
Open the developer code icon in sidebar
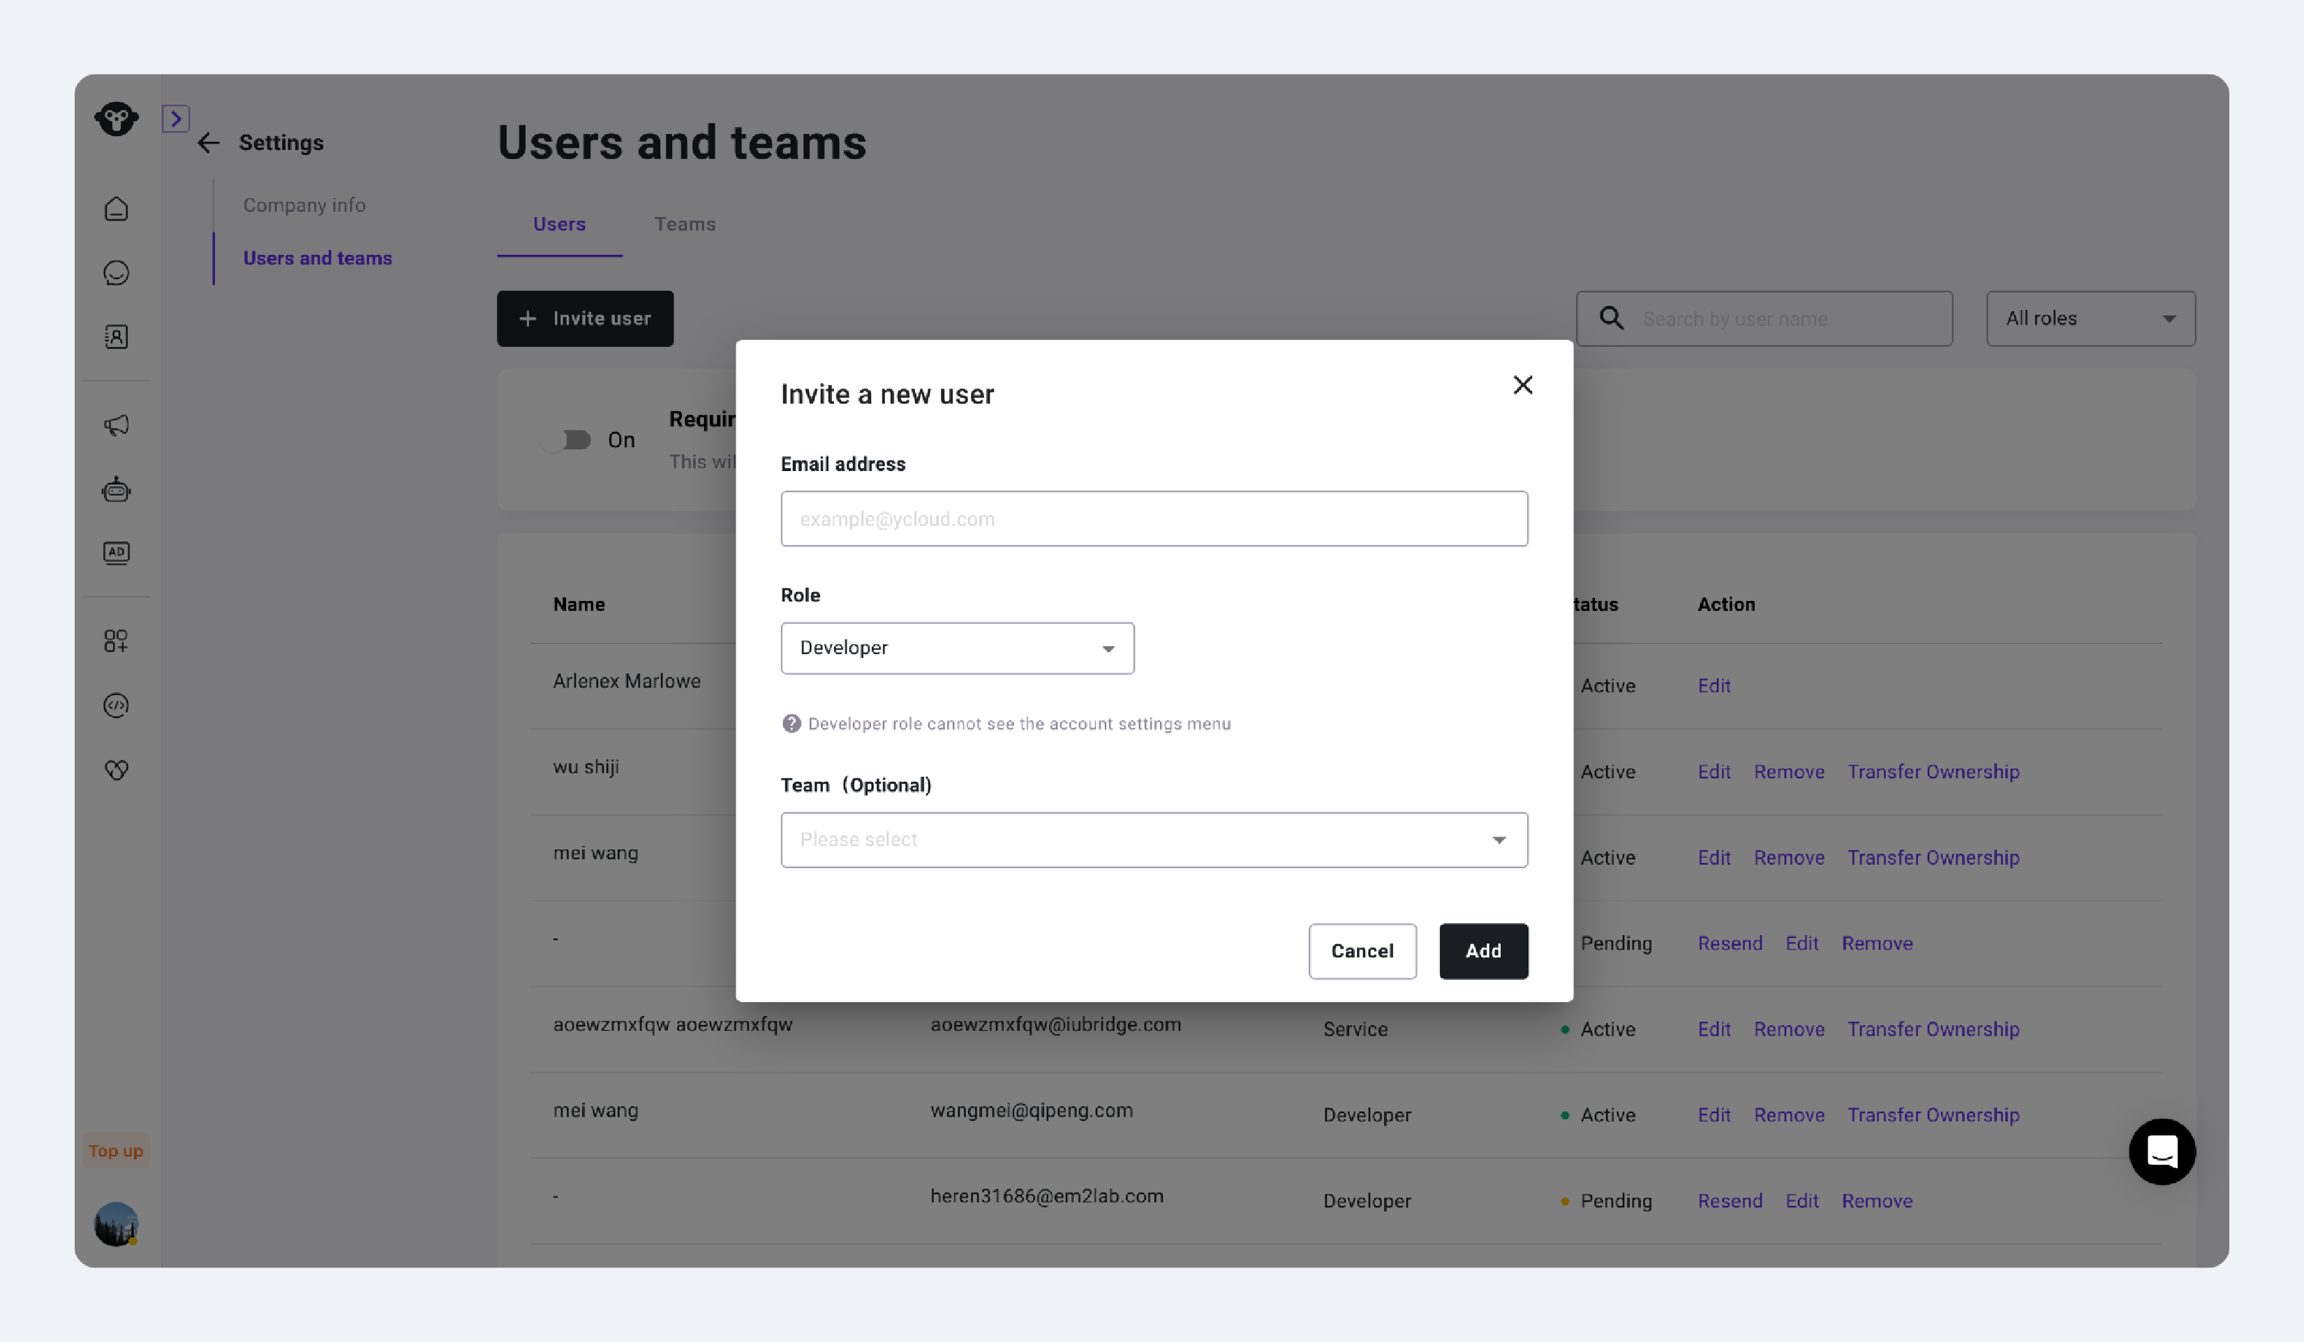[x=116, y=705]
